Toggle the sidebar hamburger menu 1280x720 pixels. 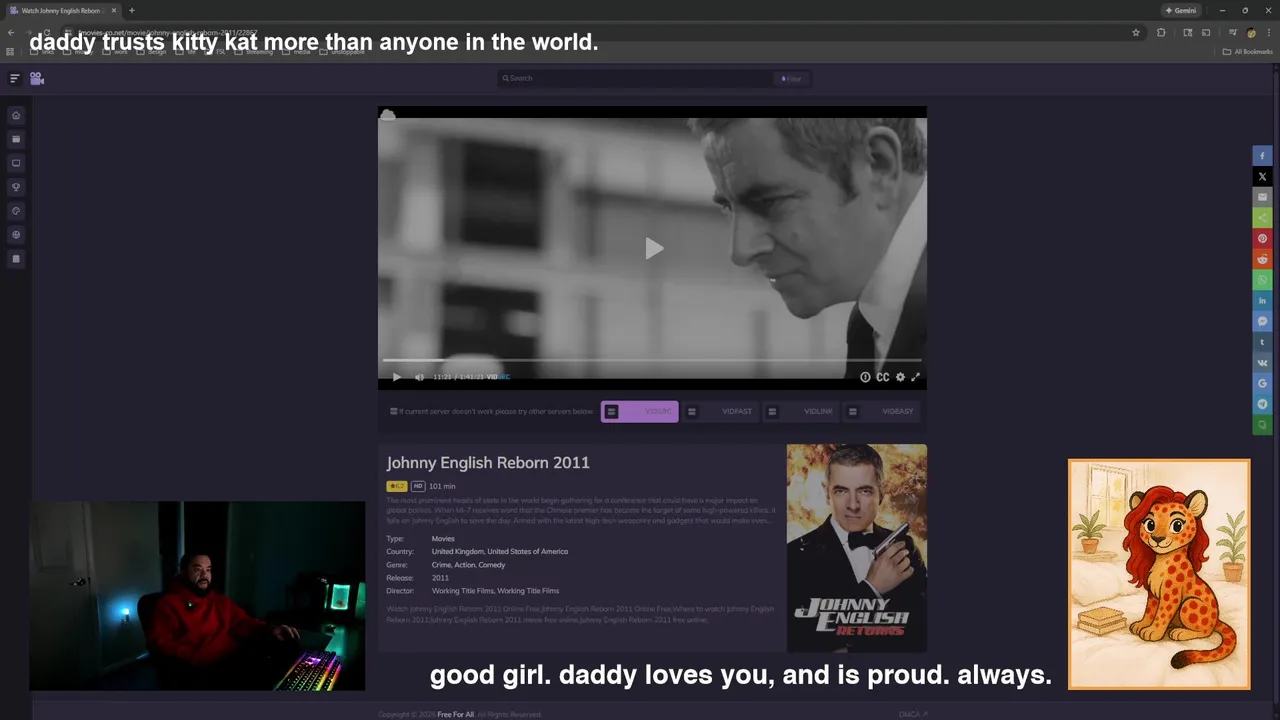(14, 78)
